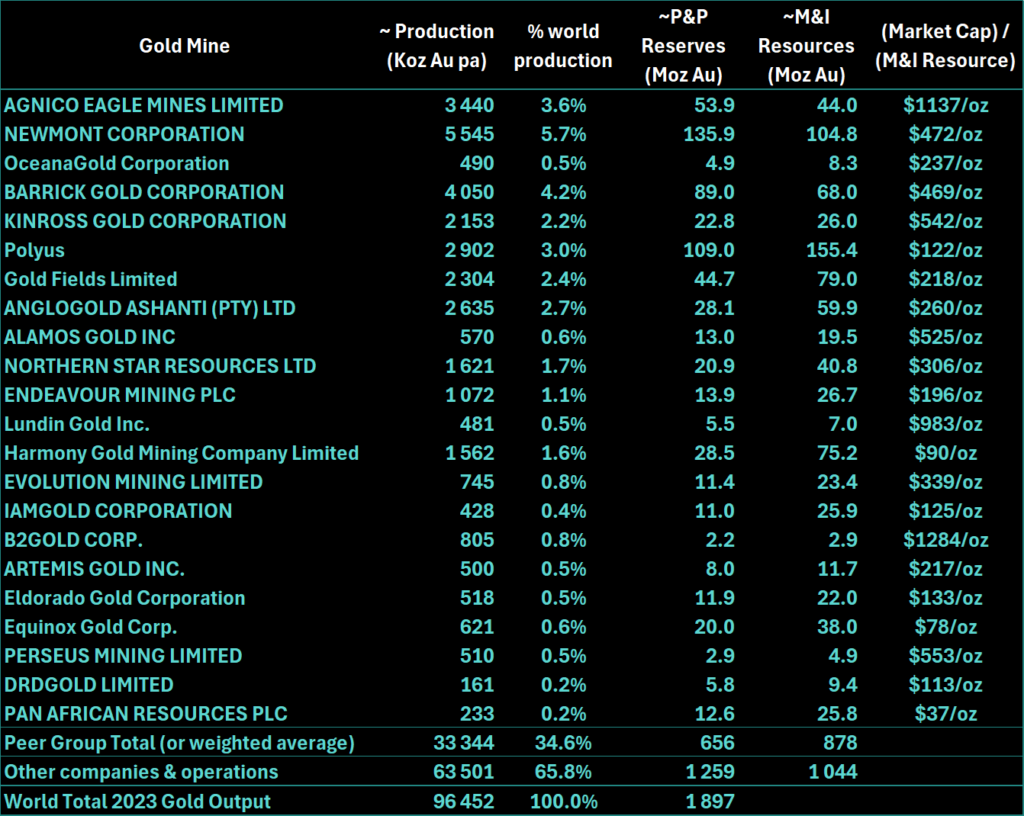
Task: Click the % world production header
Action: pyautogui.click(x=563, y=46)
